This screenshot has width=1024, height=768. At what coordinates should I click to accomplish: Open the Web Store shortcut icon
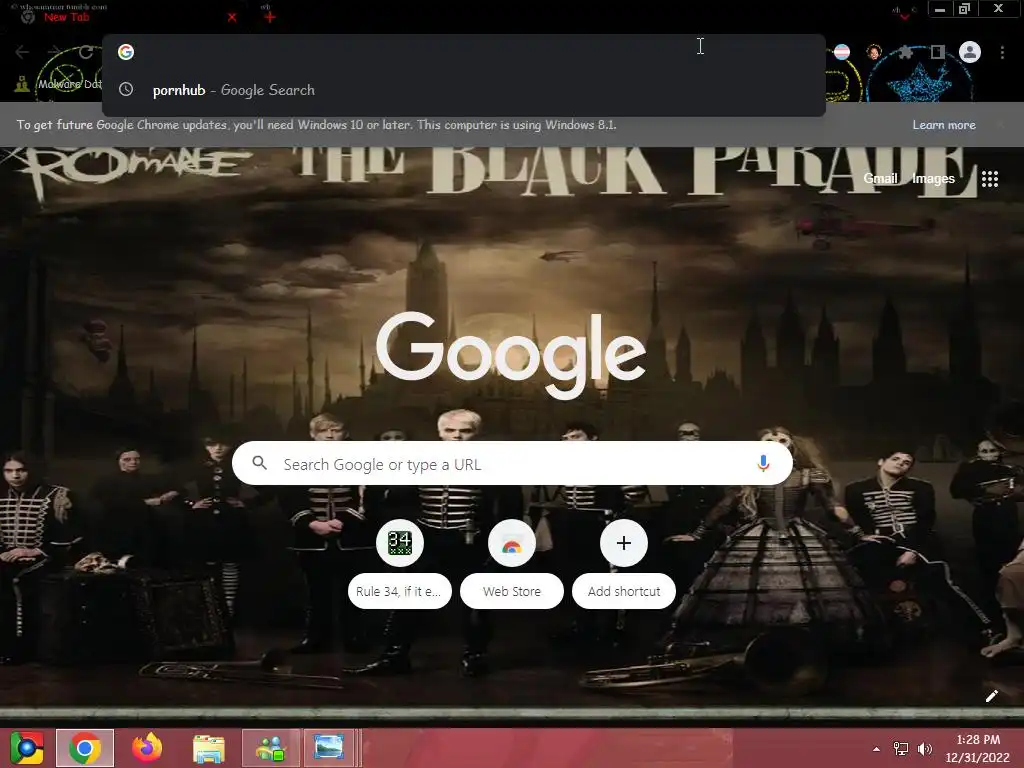[512, 543]
